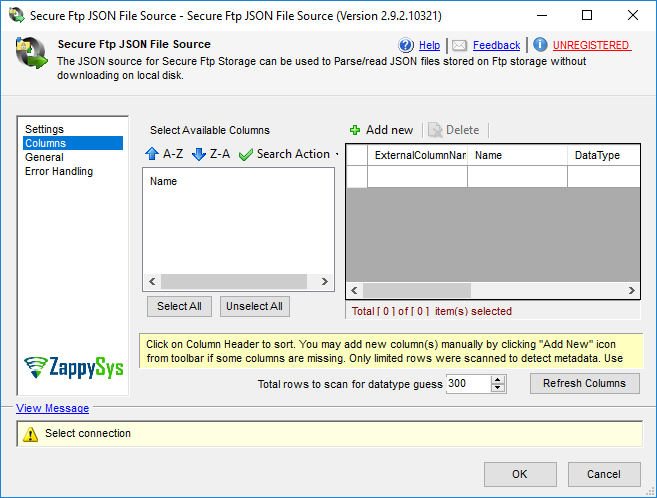This screenshot has width=657, height=498.
Task: Click Refresh Columns button
Action: pyautogui.click(x=585, y=384)
